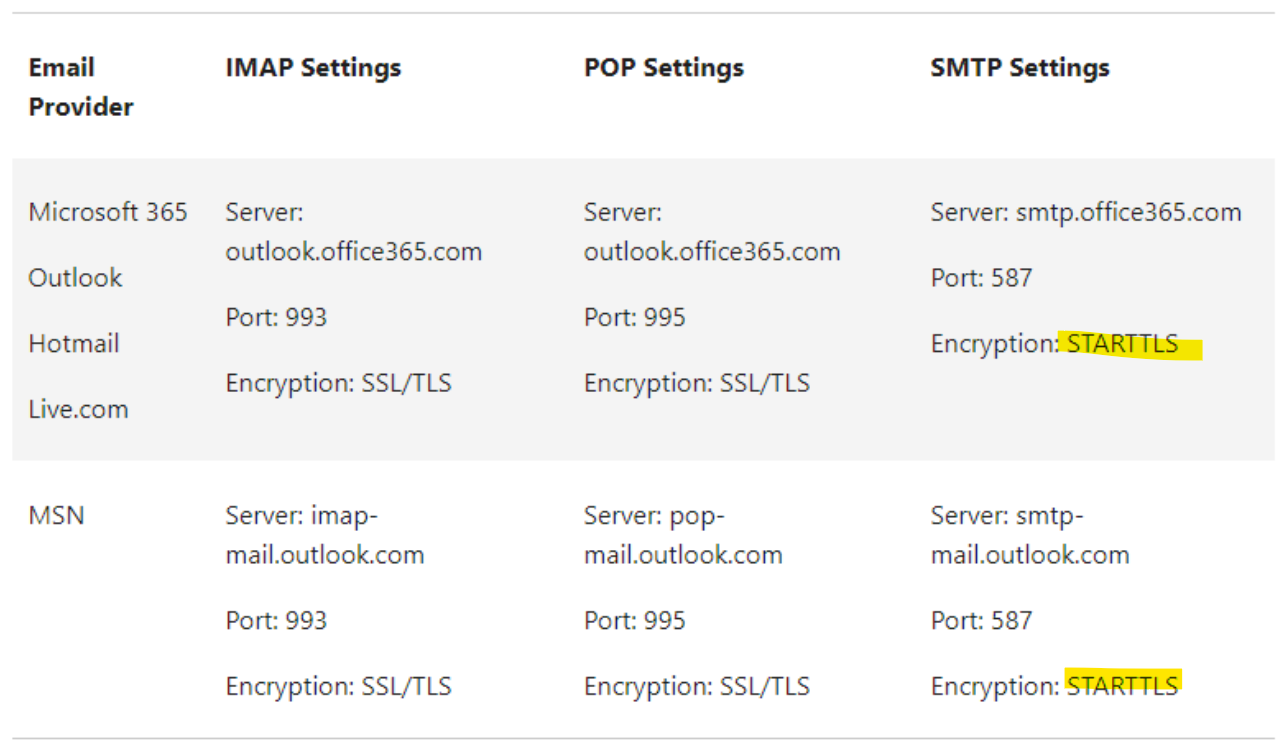Click the "SMTP Settings" column header
Image resolution: width=1281 pixels, height=743 pixels.
tap(1019, 68)
